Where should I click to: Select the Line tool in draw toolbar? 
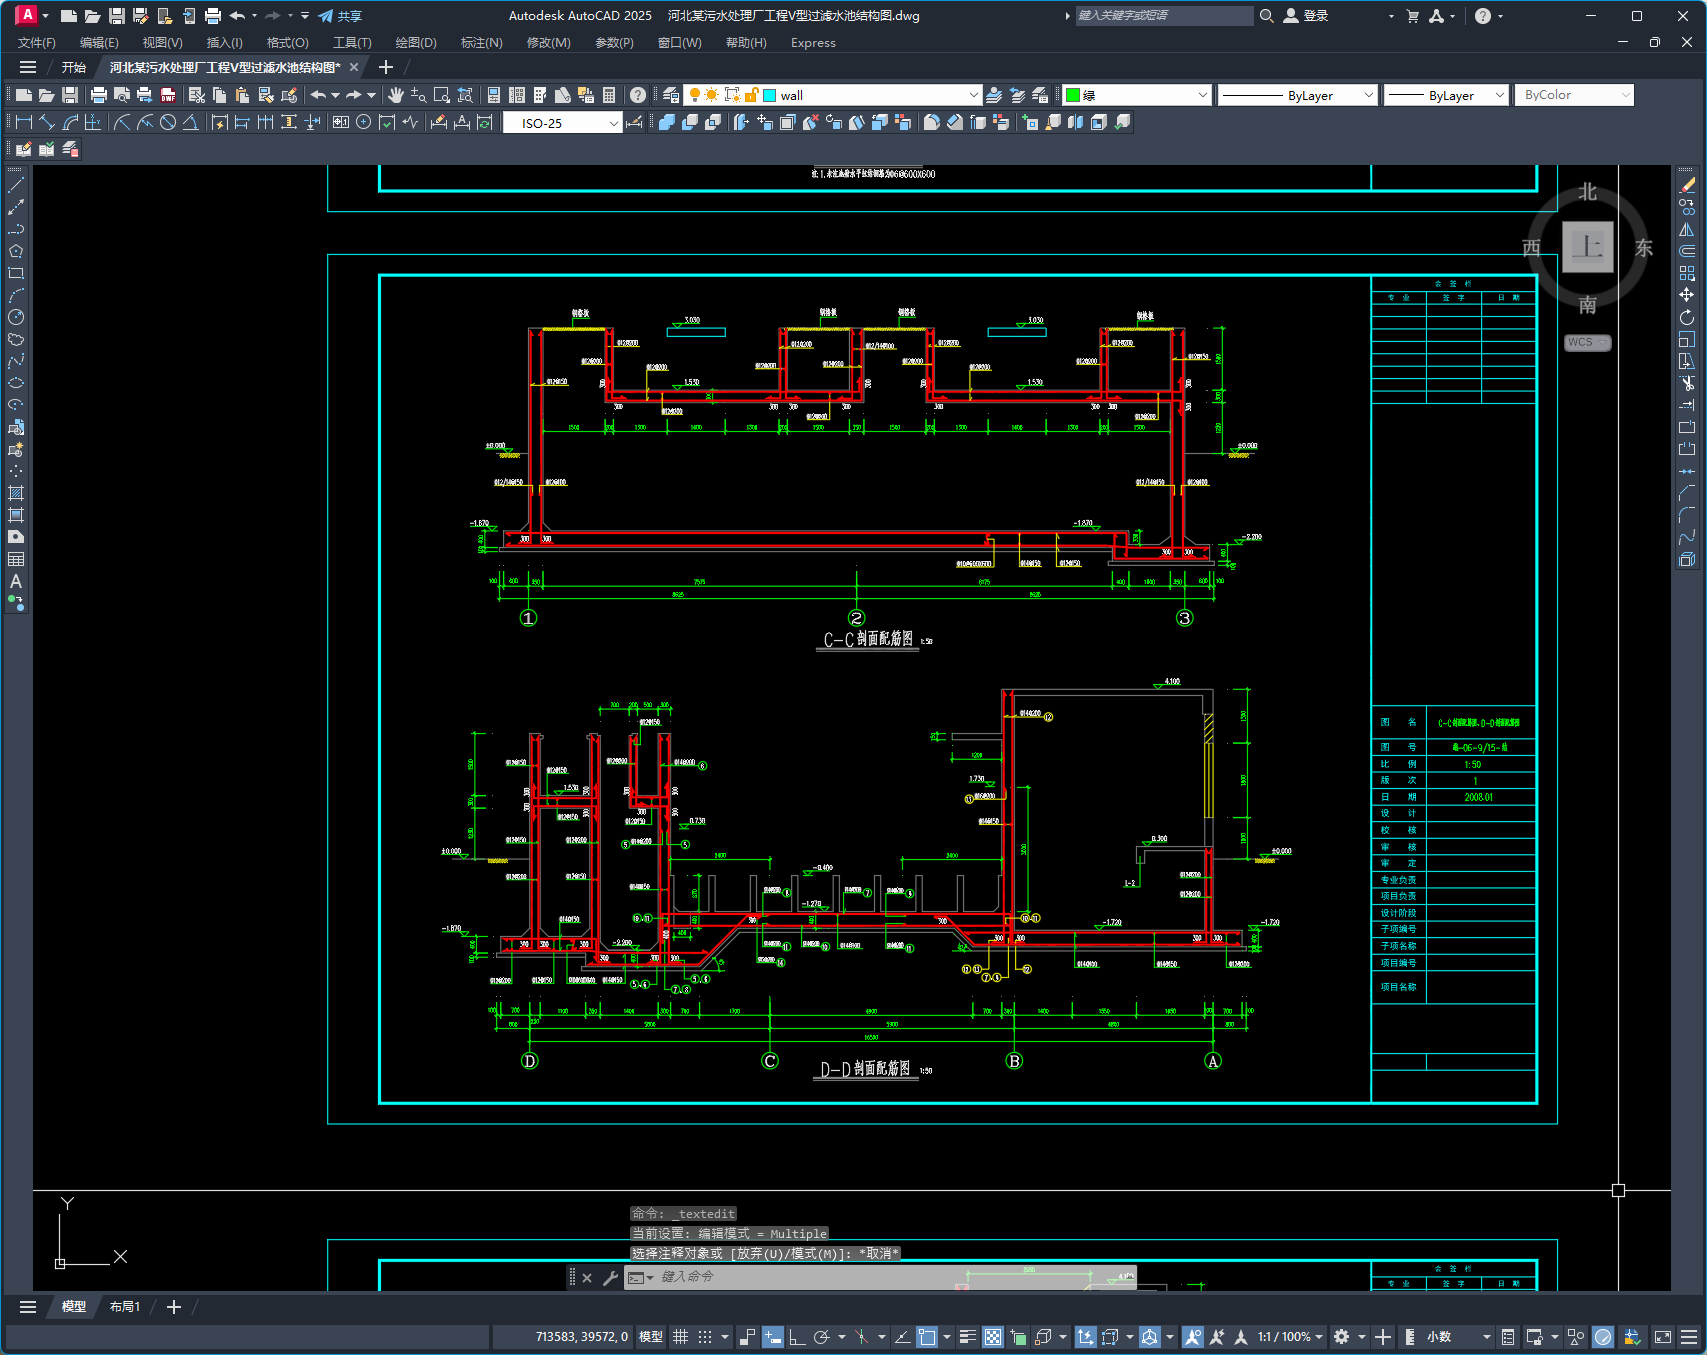pos(16,185)
